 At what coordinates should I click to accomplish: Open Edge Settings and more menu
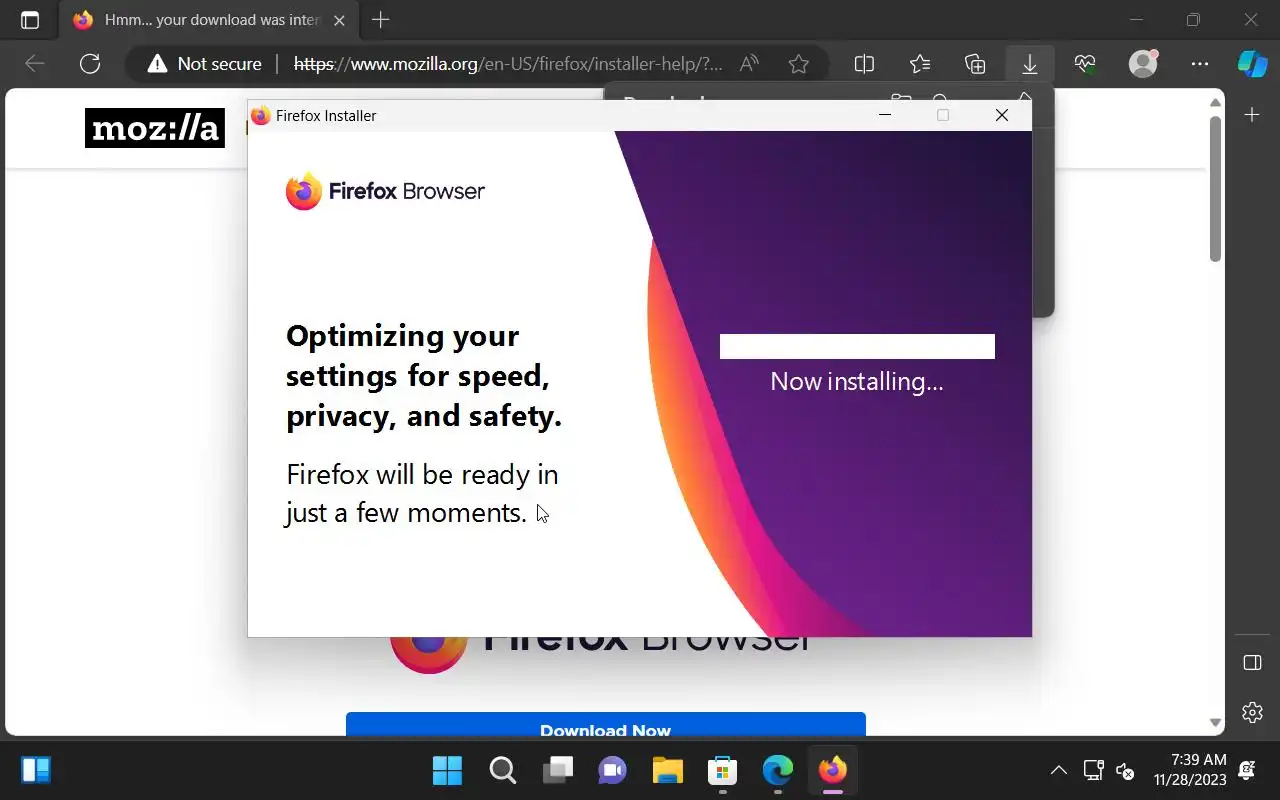tap(1200, 64)
